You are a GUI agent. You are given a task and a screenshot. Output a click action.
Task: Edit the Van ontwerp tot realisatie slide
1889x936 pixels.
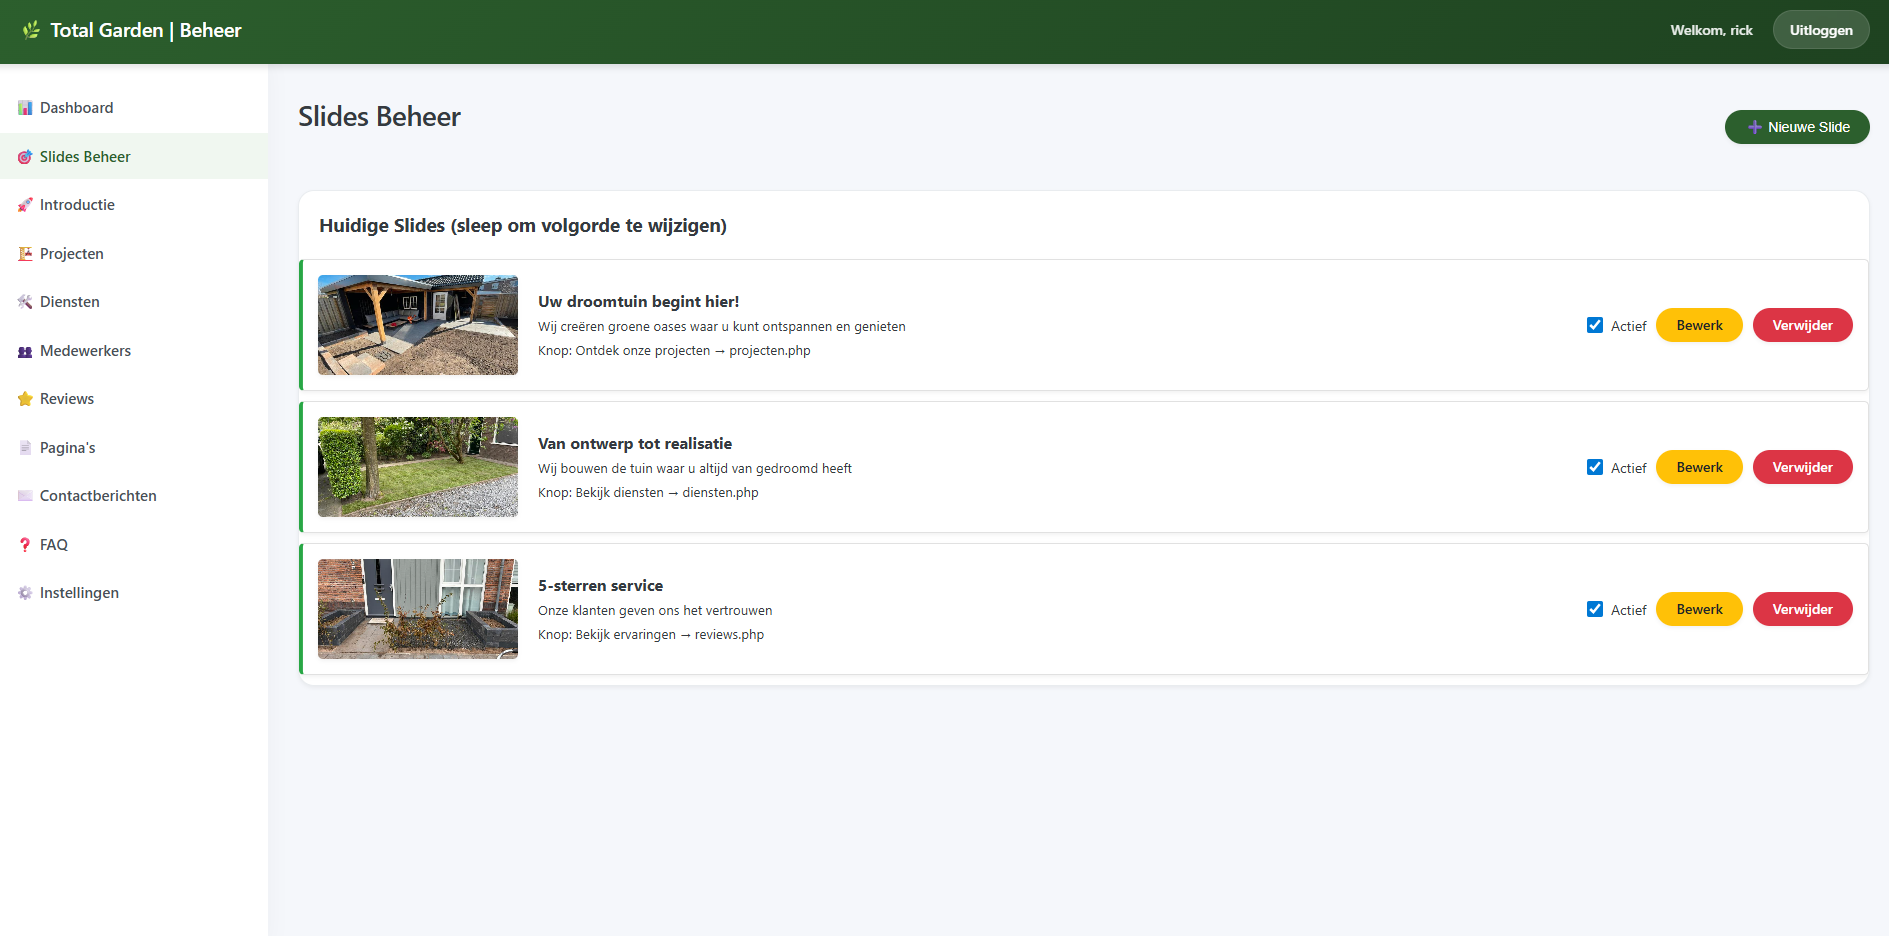pyautogui.click(x=1699, y=467)
